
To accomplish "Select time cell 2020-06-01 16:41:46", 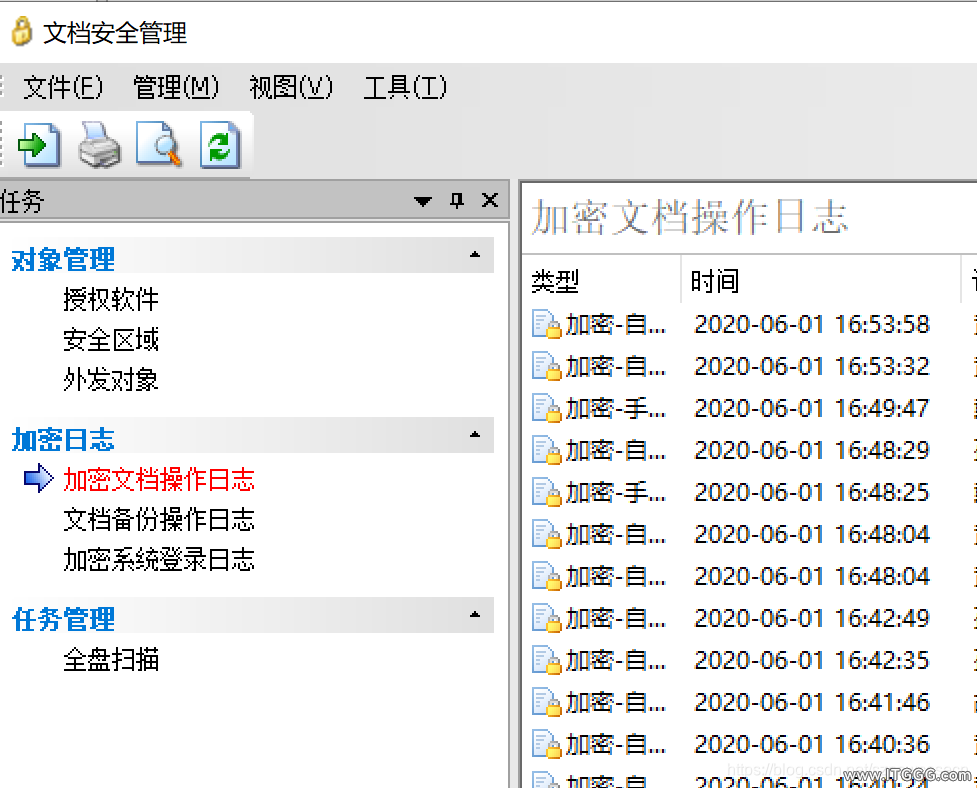I will (812, 703).
